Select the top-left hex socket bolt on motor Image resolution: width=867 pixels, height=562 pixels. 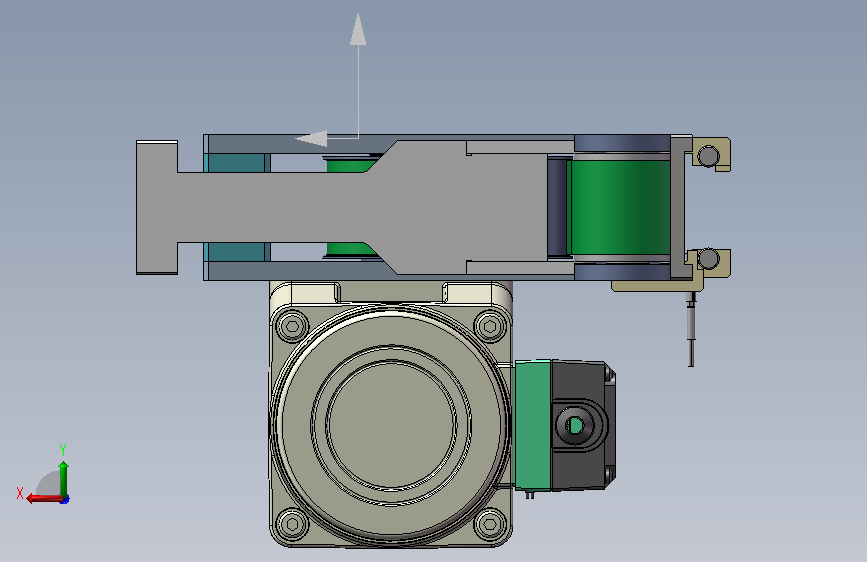(x=293, y=326)
